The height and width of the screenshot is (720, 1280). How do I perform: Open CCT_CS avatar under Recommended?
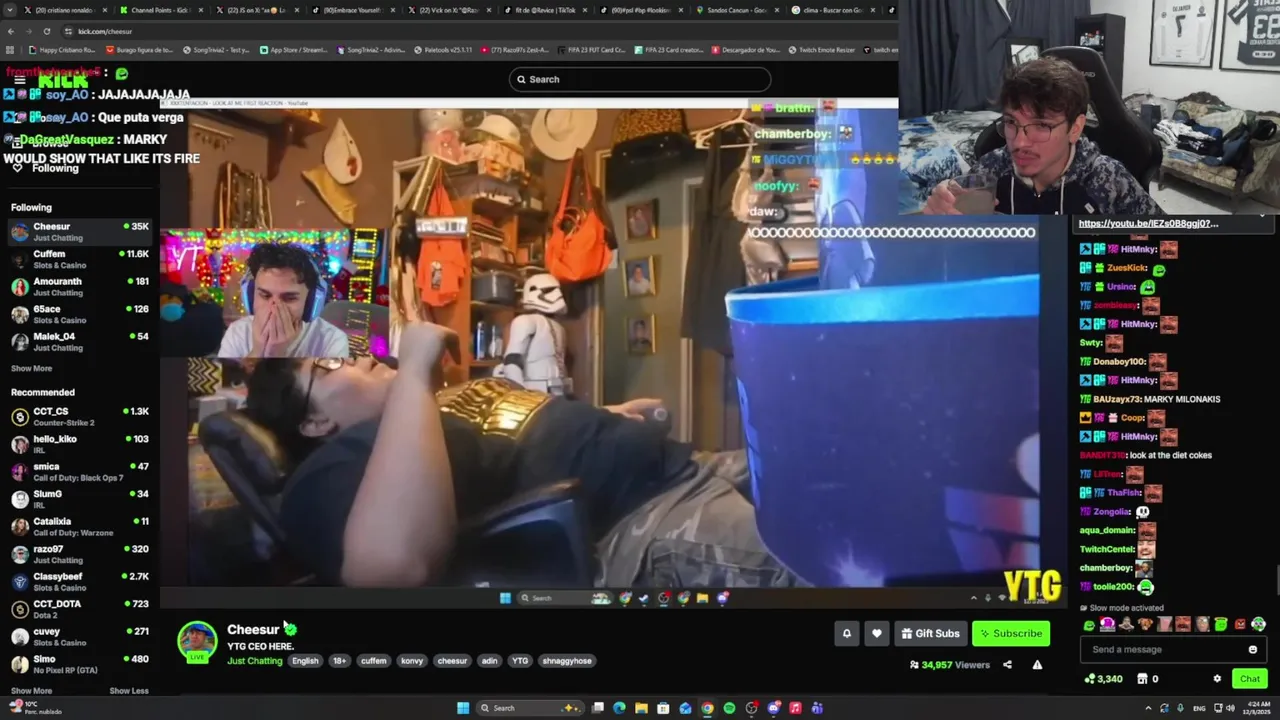coord(20,417)
